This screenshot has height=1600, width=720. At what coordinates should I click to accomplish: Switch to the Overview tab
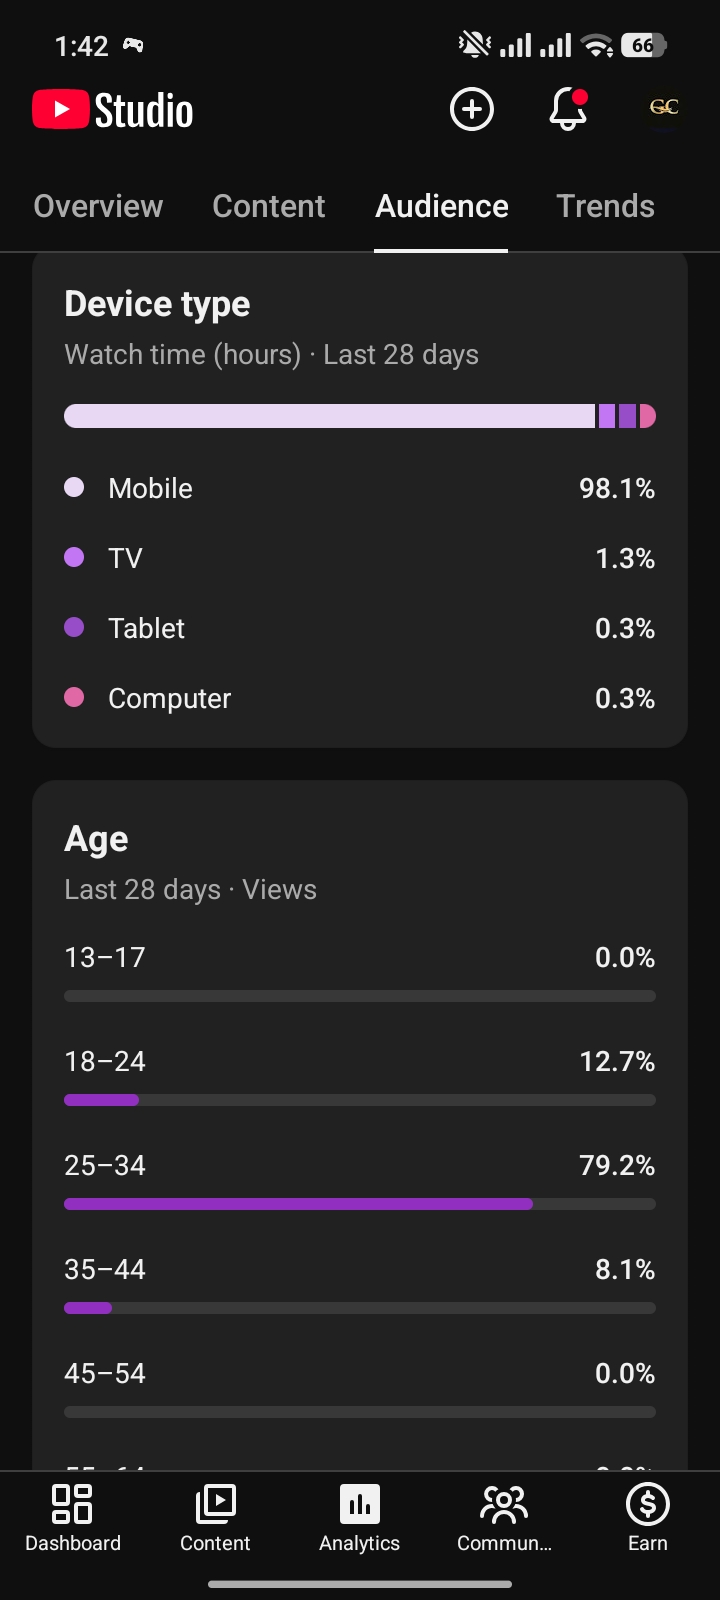[x=98, y=206]
